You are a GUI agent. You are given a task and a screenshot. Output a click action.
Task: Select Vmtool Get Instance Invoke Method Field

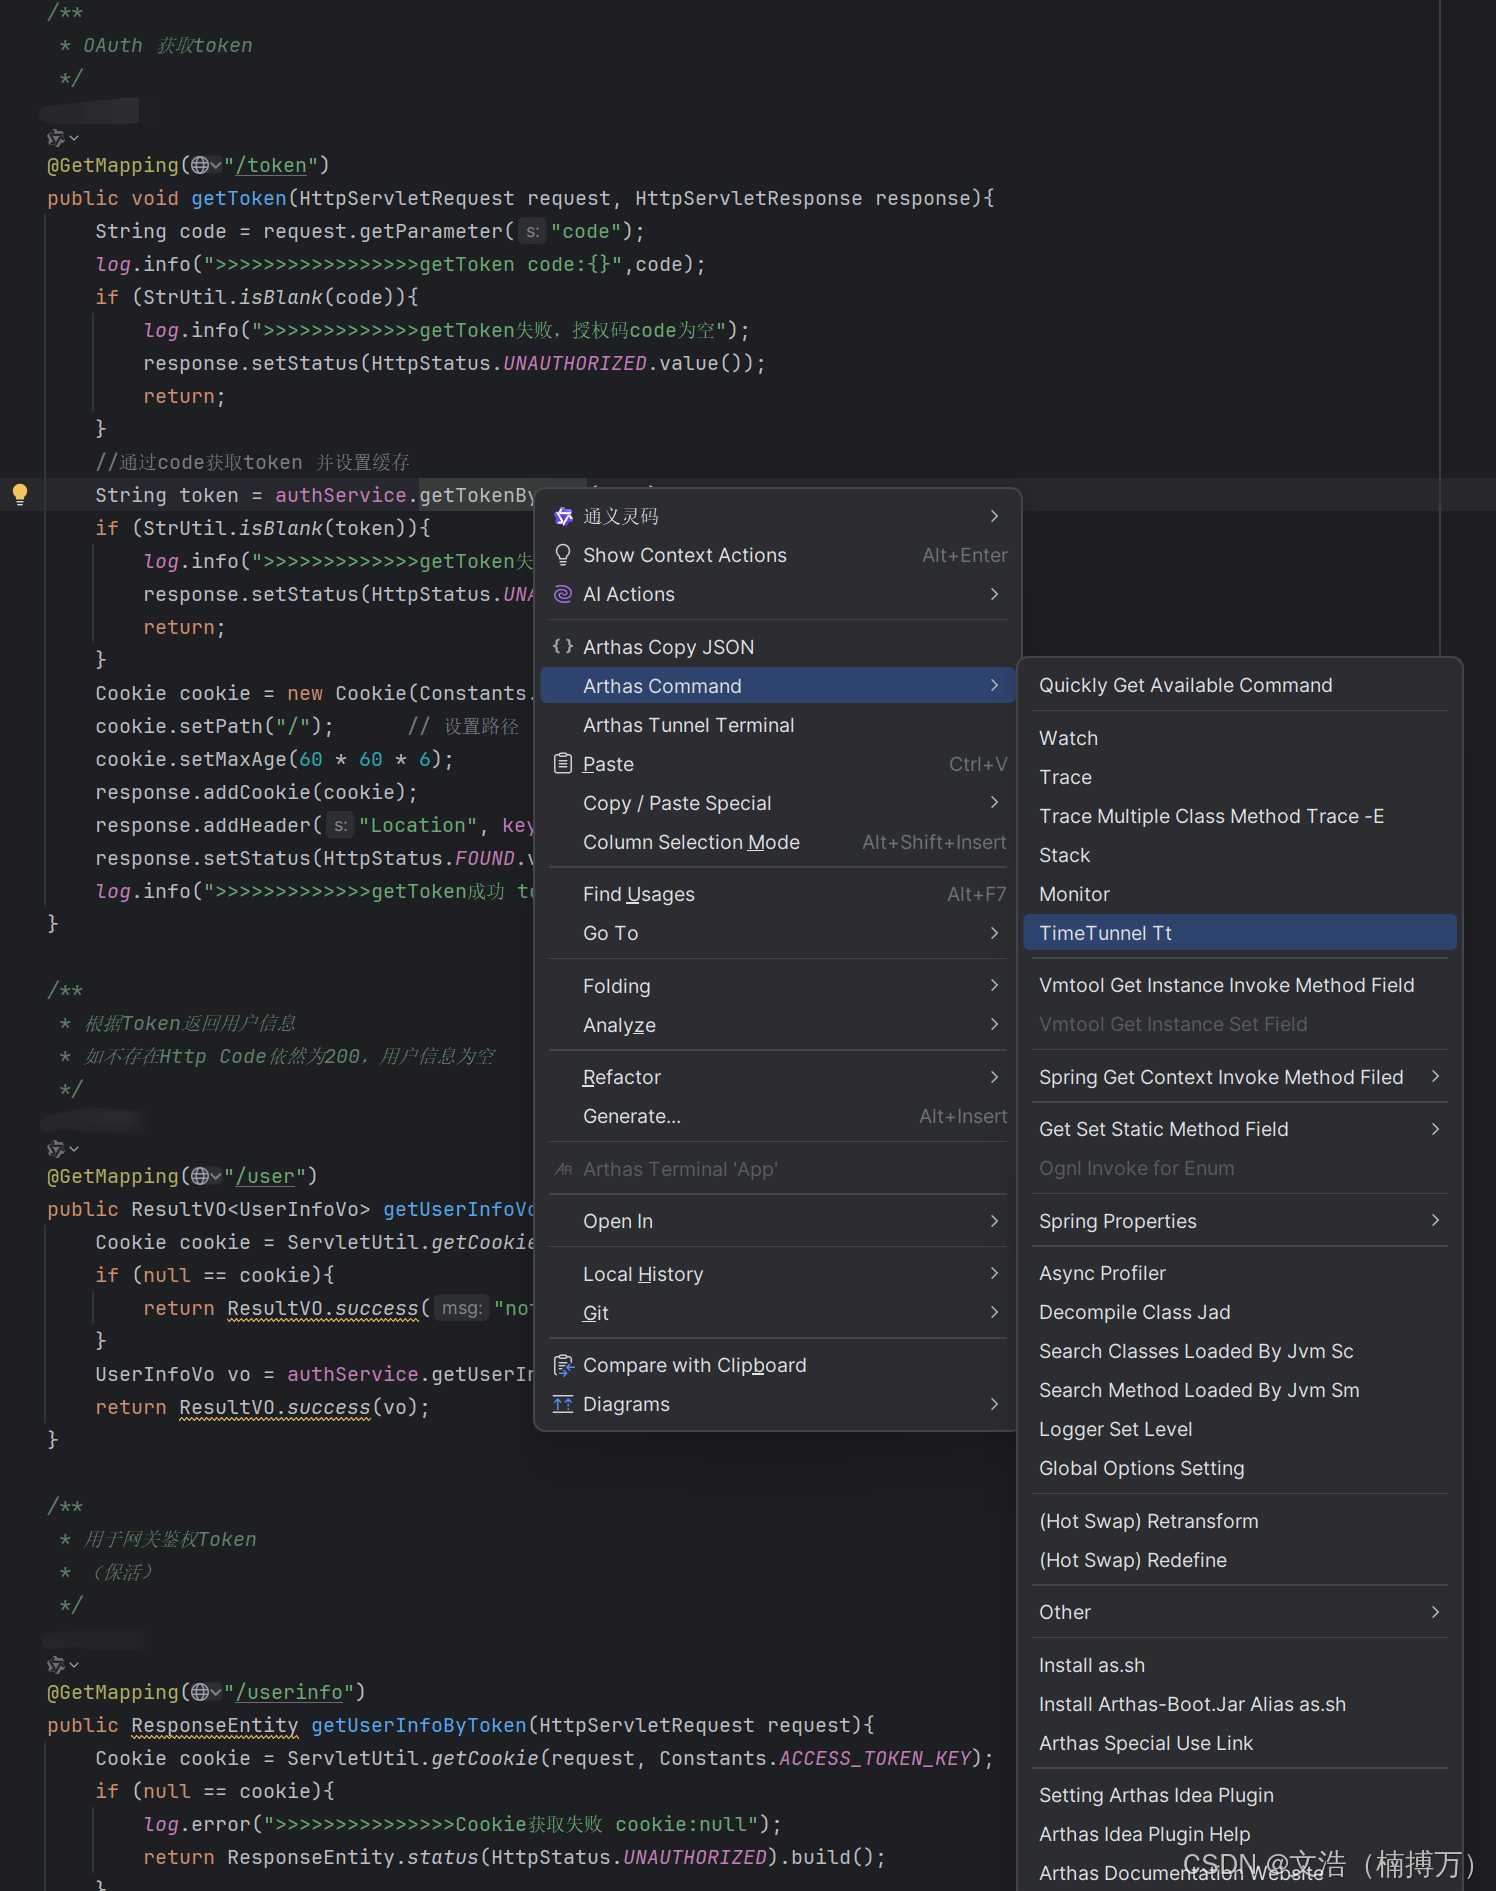(x=1240, y=985)
